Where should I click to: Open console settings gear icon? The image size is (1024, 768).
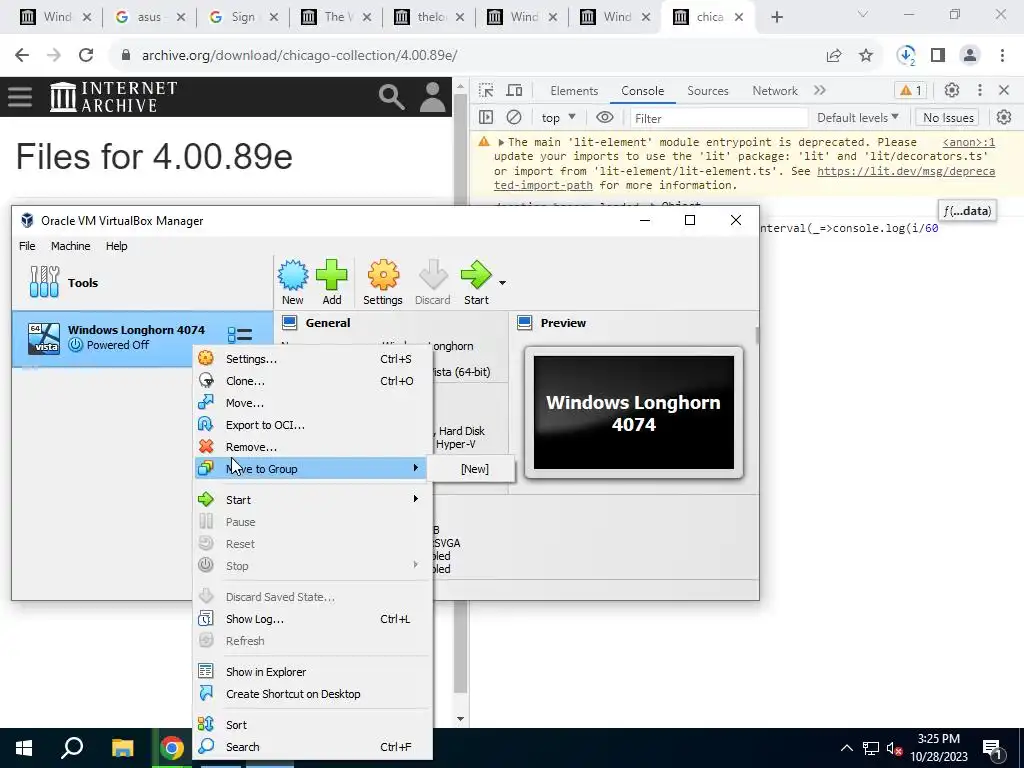pyautogui.click(x=1004, y=118)
